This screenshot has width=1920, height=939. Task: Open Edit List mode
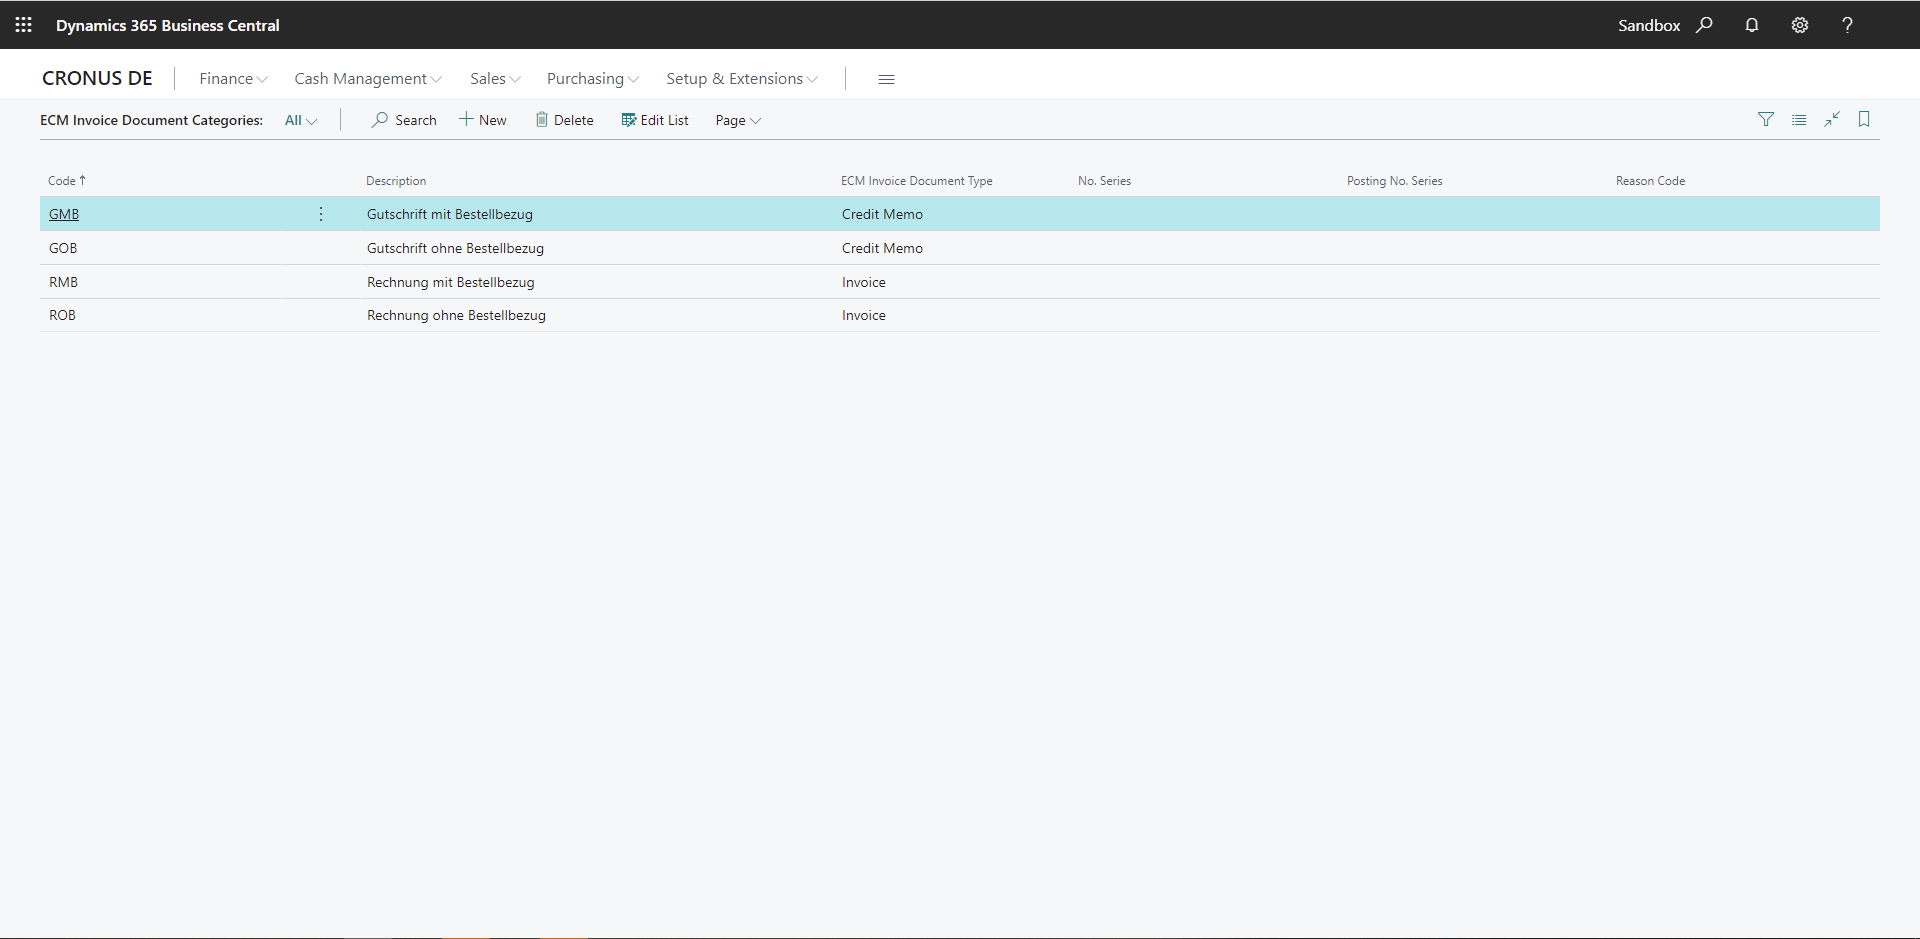click(655, 120)
